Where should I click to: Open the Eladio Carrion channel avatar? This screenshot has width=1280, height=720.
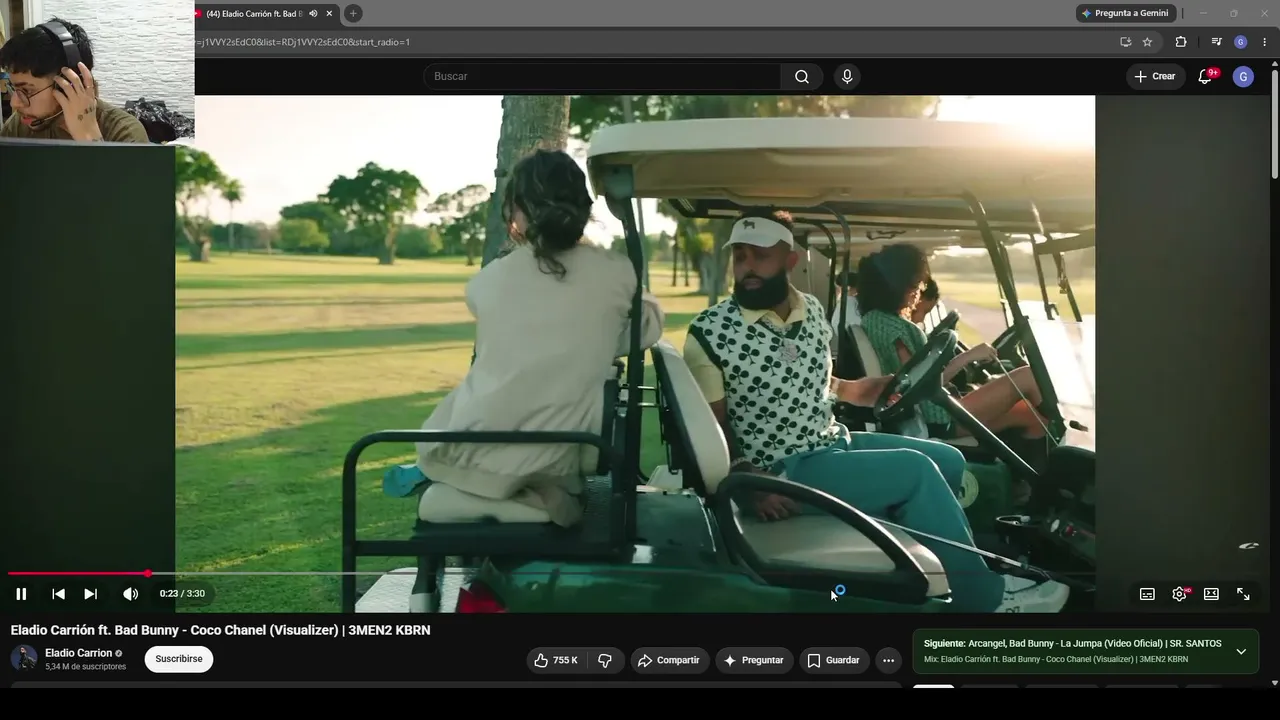point(24,658)
